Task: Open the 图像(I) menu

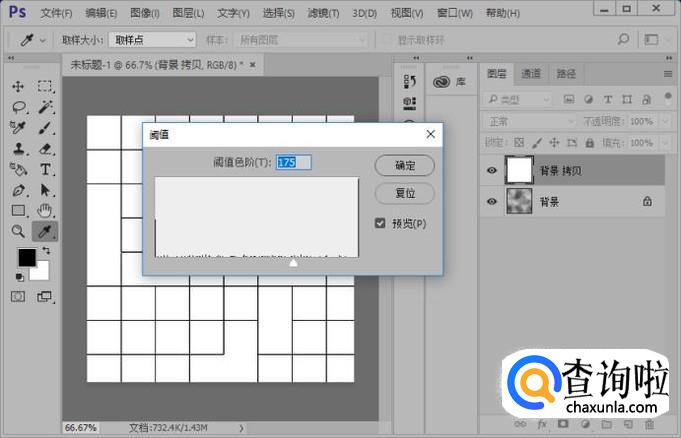Action: coord(145,13)
